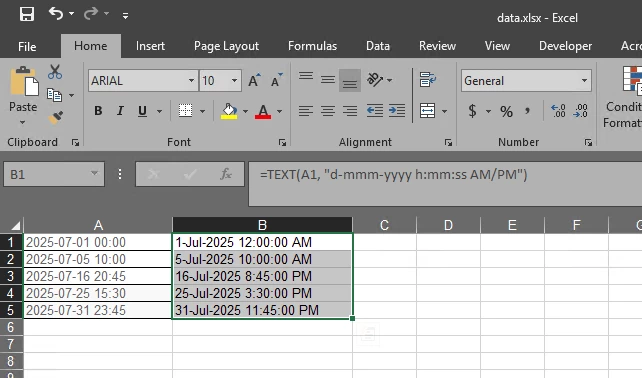Open the File tab

tap(27, 46)
